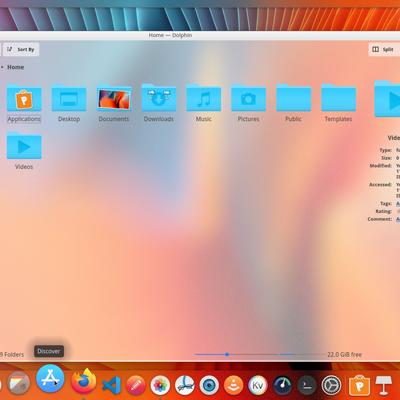Click the "Downloads" folder label

(x=159, y=119)
